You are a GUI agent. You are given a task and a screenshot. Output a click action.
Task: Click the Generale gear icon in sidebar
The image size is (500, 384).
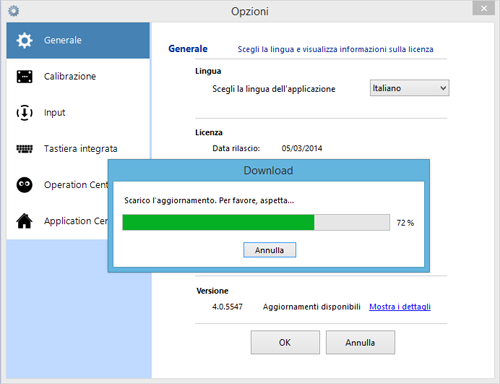(x=24, y=40)
